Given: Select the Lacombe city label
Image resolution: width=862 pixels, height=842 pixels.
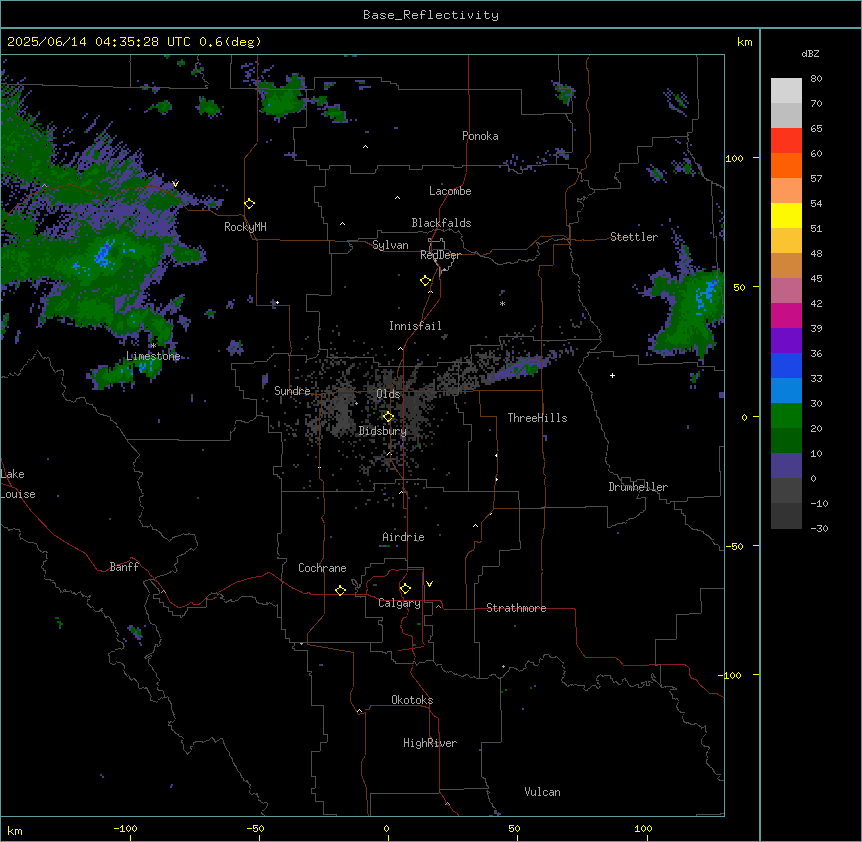Looking at the screenshot, I should pos(450,191).
